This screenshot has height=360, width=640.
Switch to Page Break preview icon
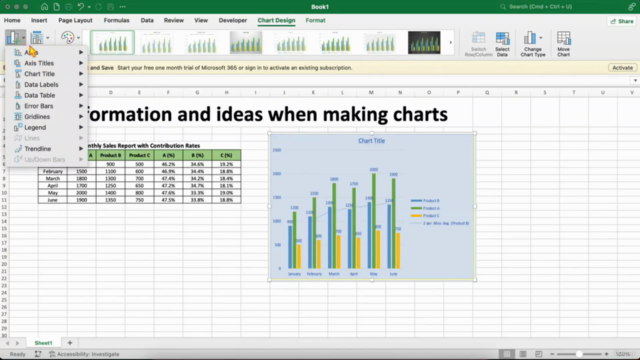tap(538, 354)
